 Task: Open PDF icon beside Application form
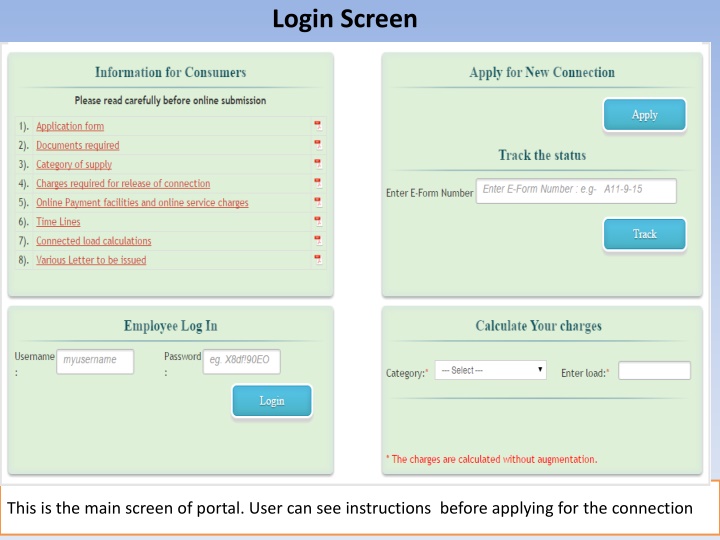coord(318,126)
